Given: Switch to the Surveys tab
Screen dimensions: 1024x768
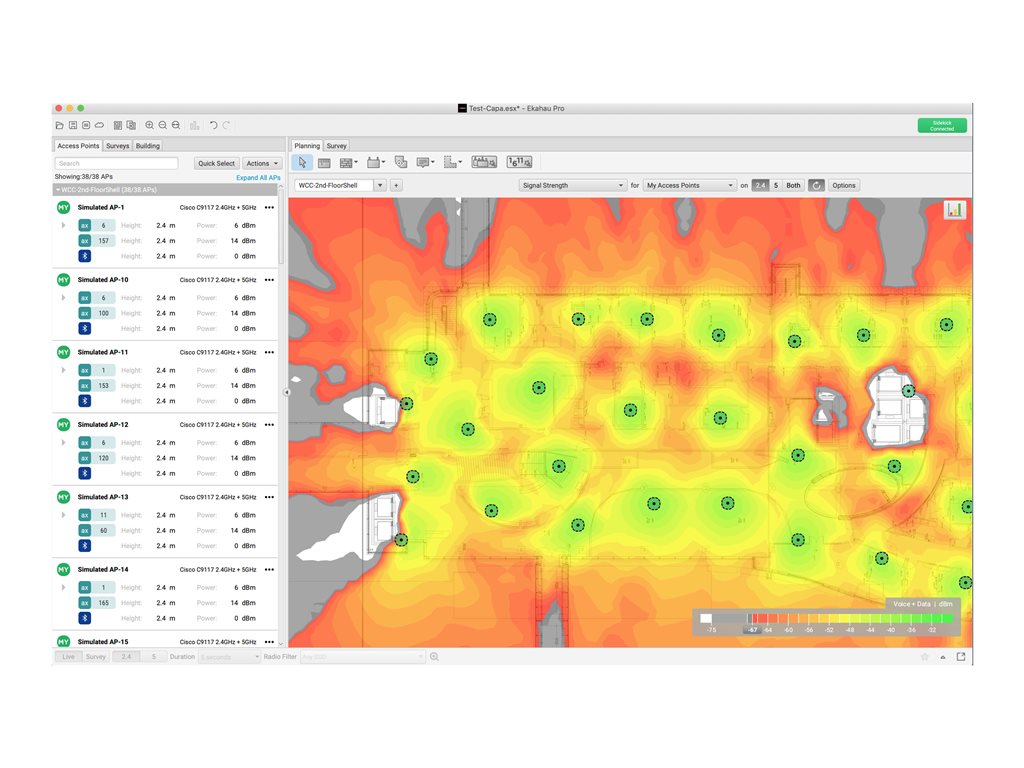Looking at the screenshot, I should (118, 146).
